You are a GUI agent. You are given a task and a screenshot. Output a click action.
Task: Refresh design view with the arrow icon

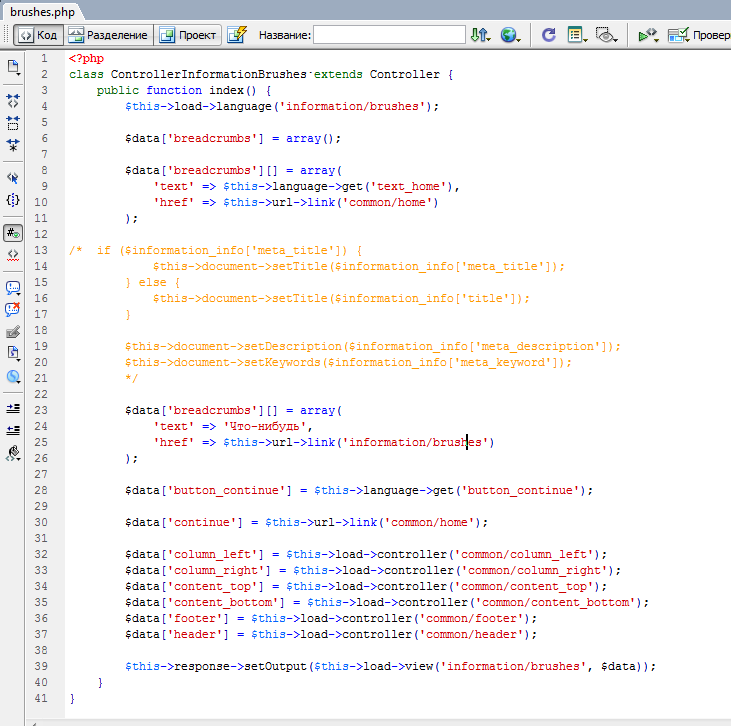548,35
